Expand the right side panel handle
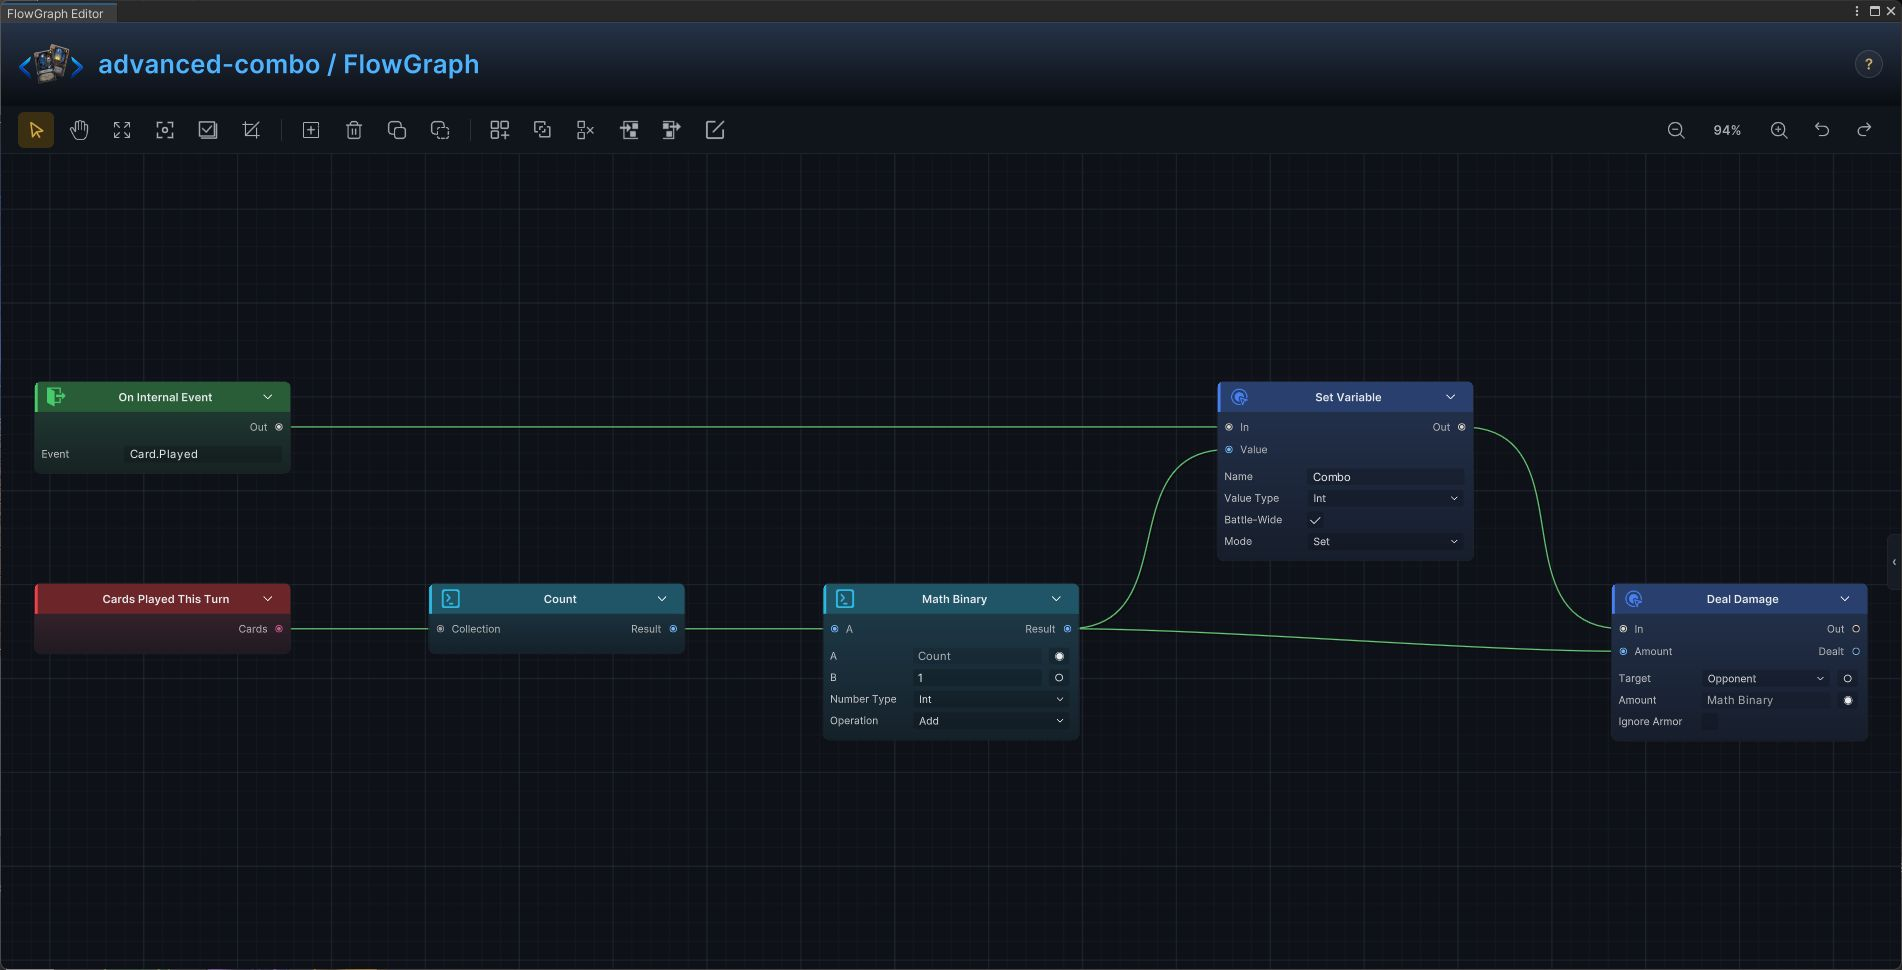Screen dimensions: 1902x970 pyautogui.click(x=1894, y=562)
